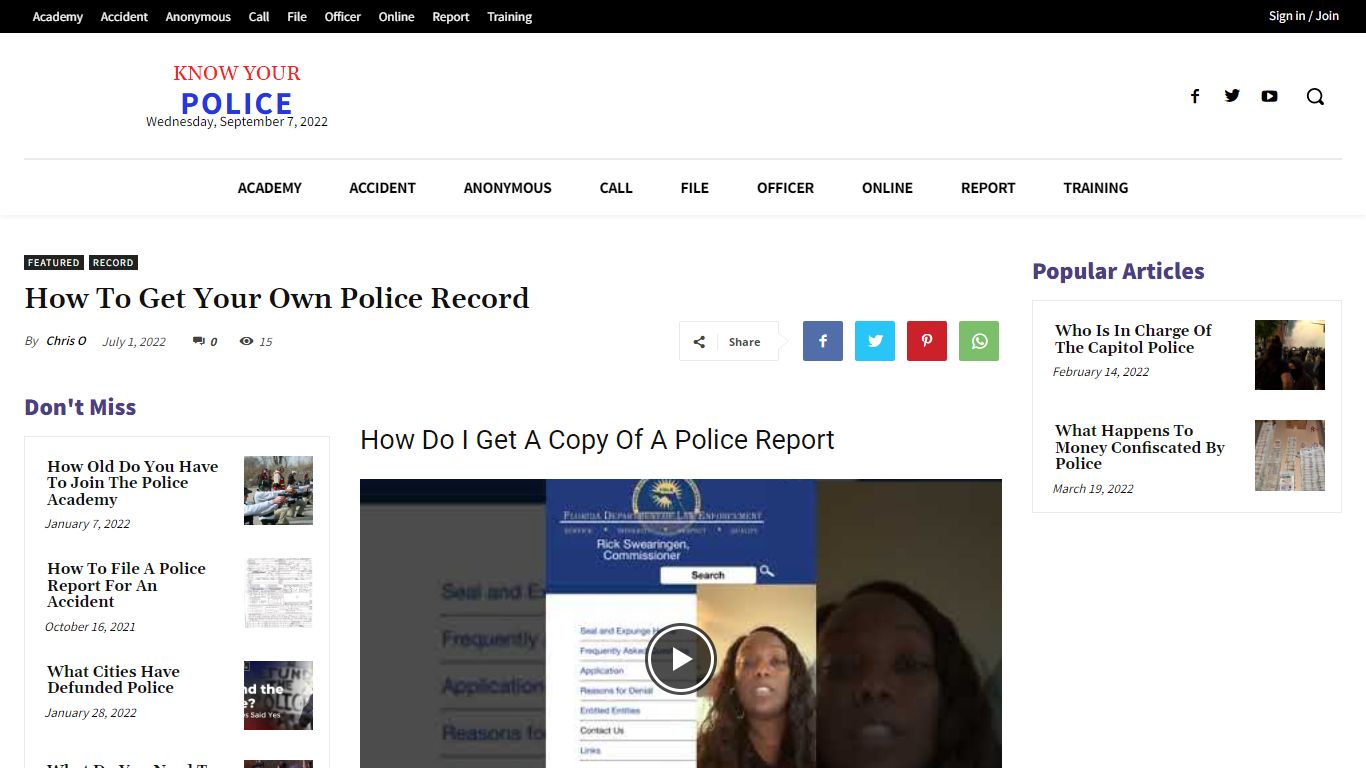Click the accident report form thumbnail
Viewport: 1366px width, 768px height.
coord(278,593)
